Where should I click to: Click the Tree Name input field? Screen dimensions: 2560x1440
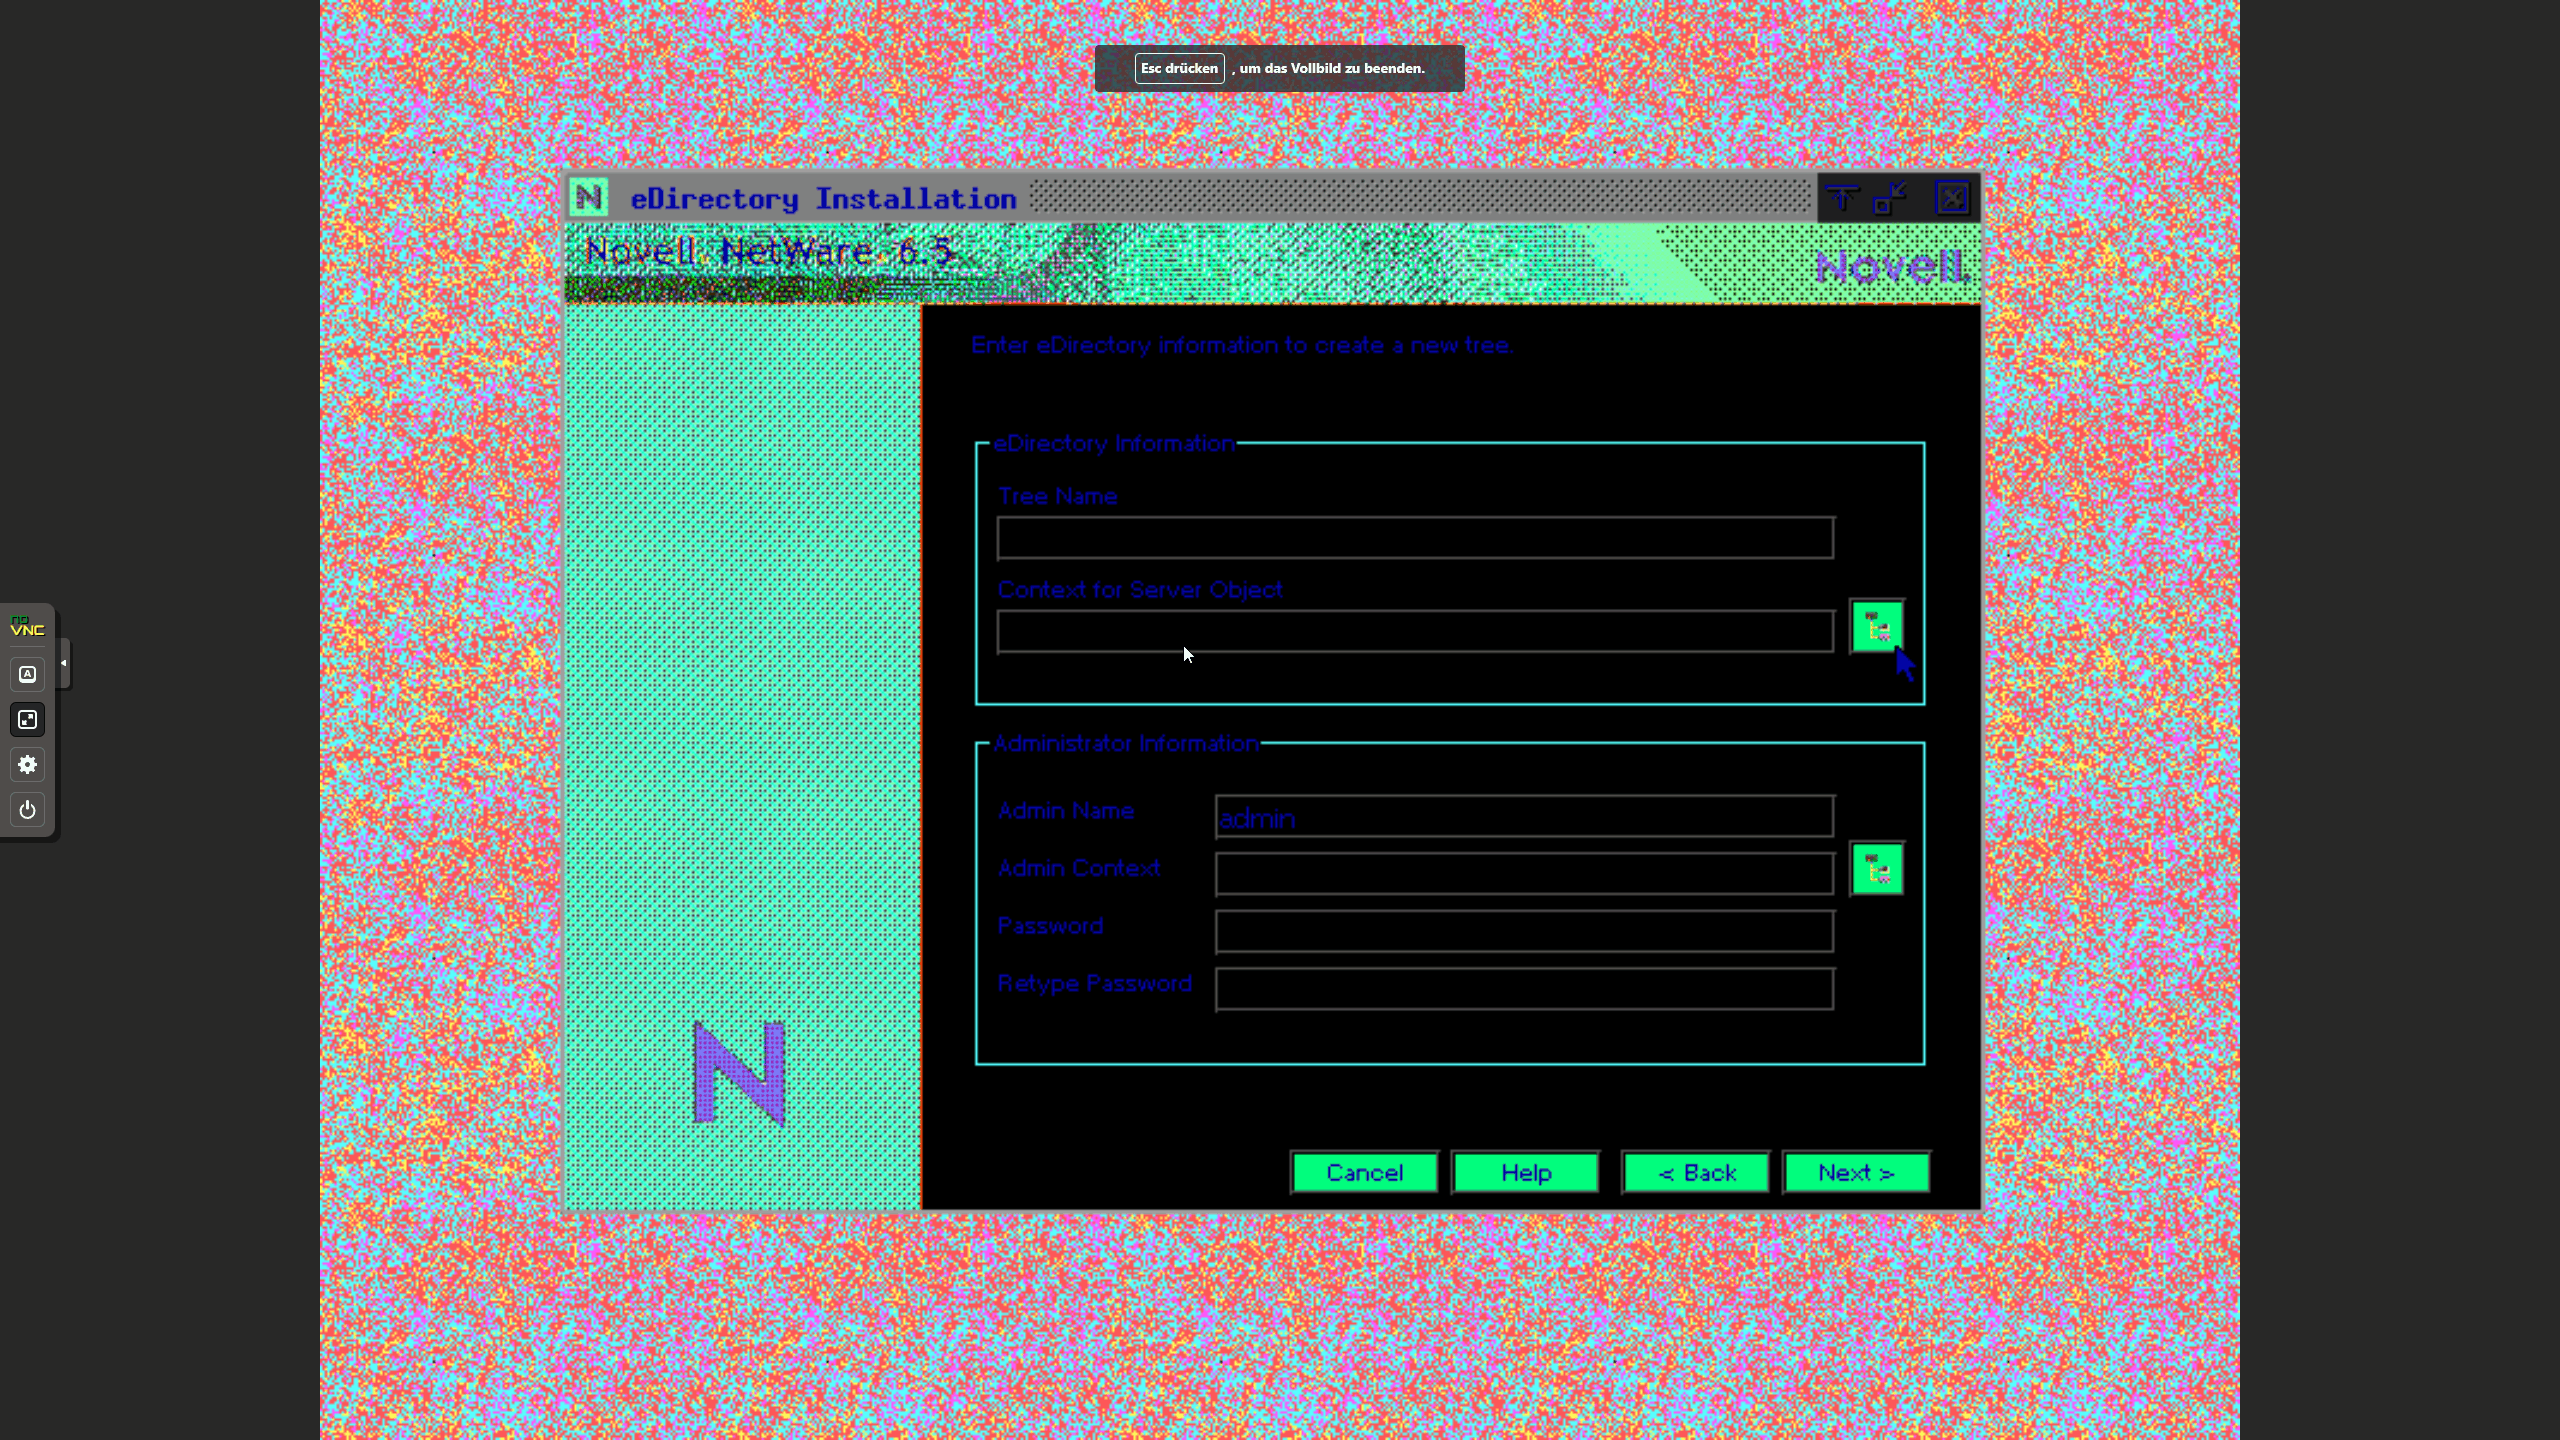(1415, 536)
